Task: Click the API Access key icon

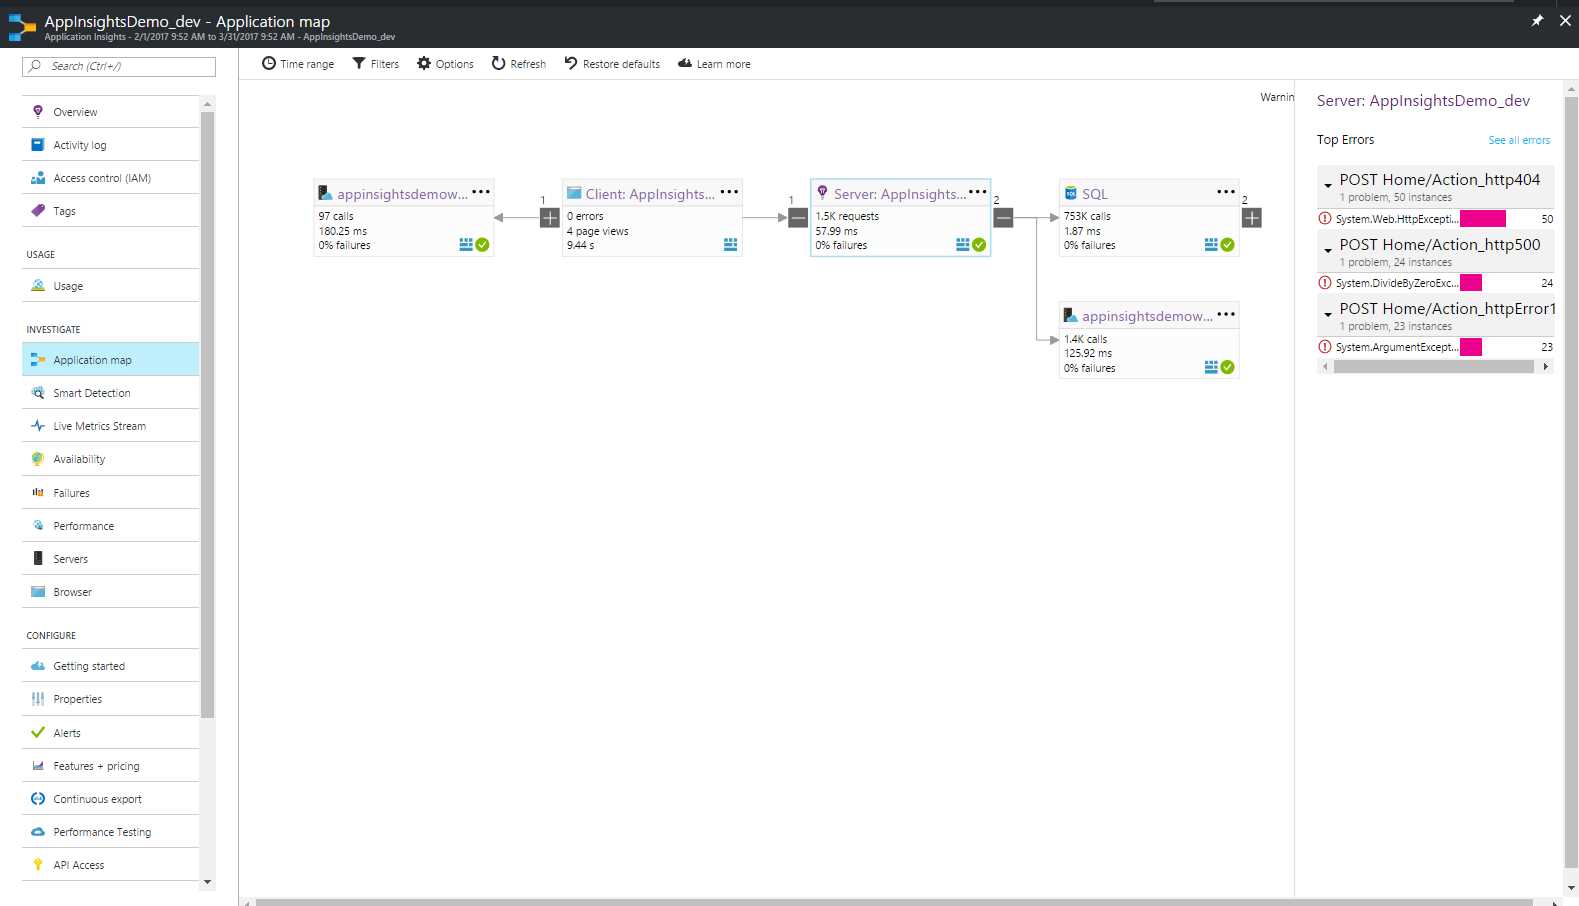Action: (x=38, y=865)
